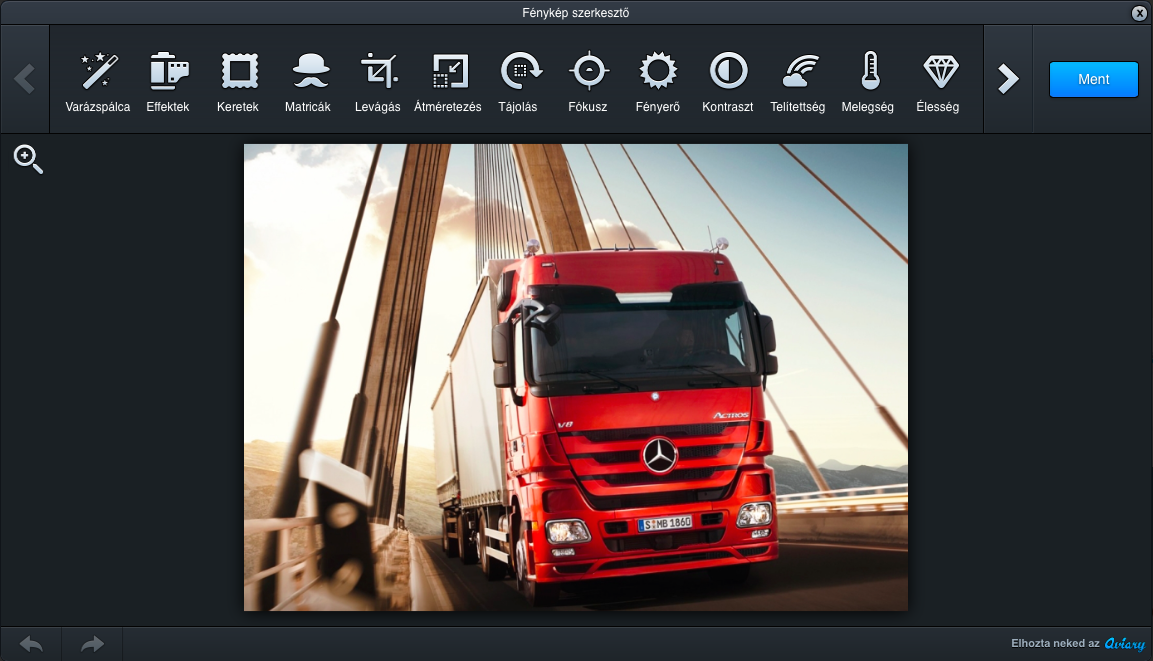
Task: Open the Kontraszt contrast tool
Action: coord(728,82)
